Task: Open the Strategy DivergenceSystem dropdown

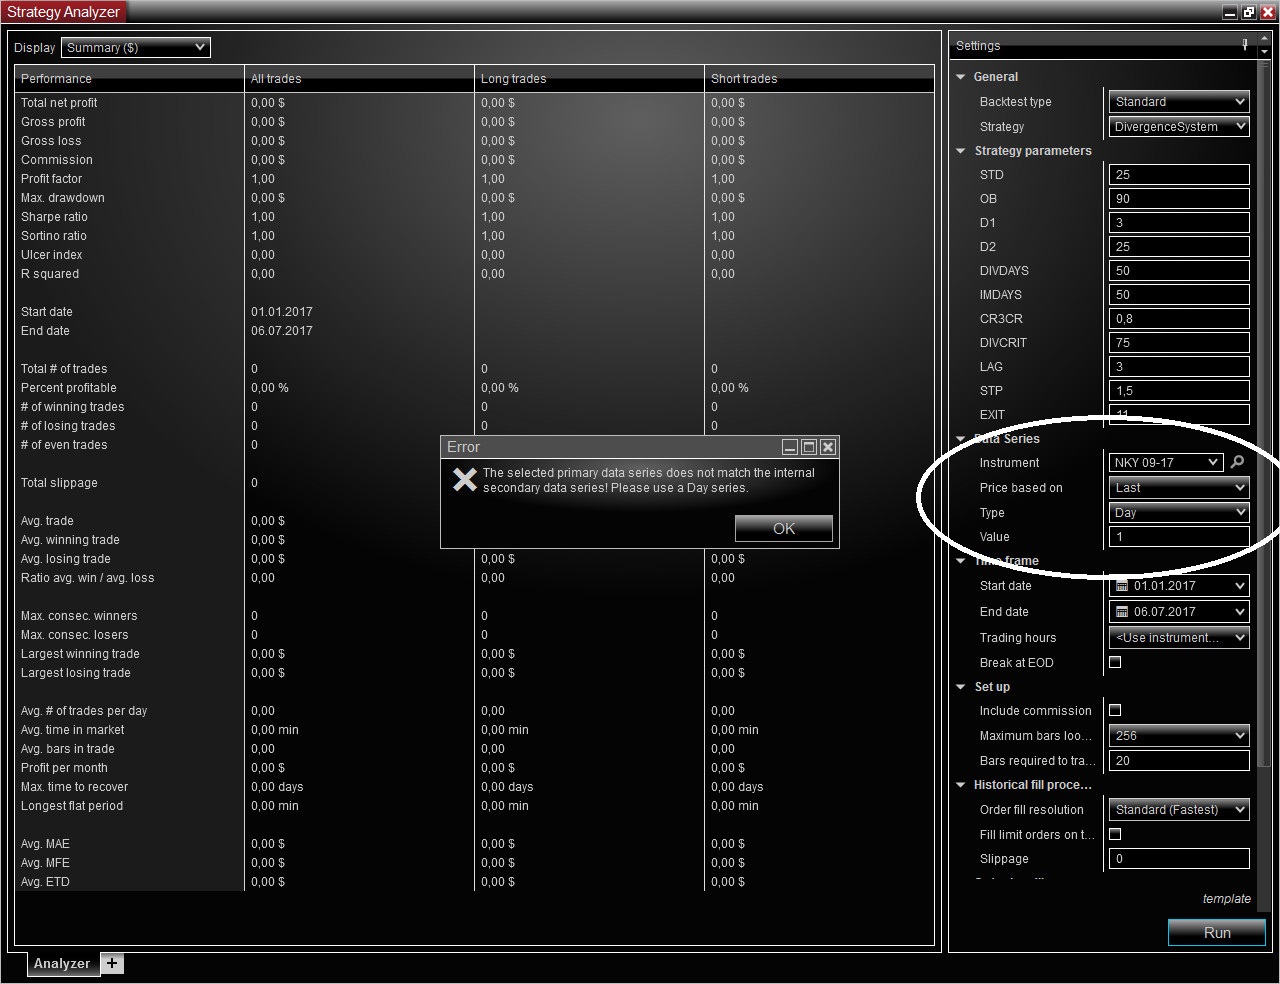Action: [1179, 127]
